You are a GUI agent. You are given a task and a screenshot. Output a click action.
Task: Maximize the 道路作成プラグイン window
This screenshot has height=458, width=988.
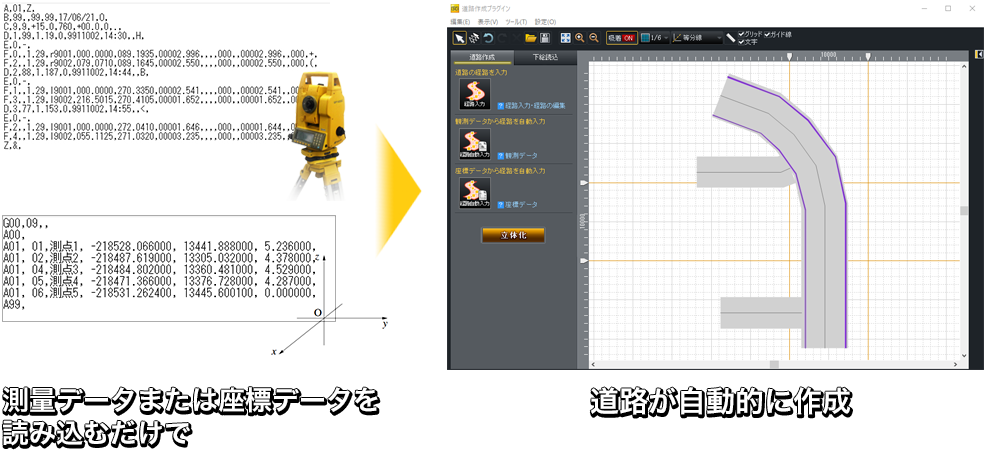point(948,9)
